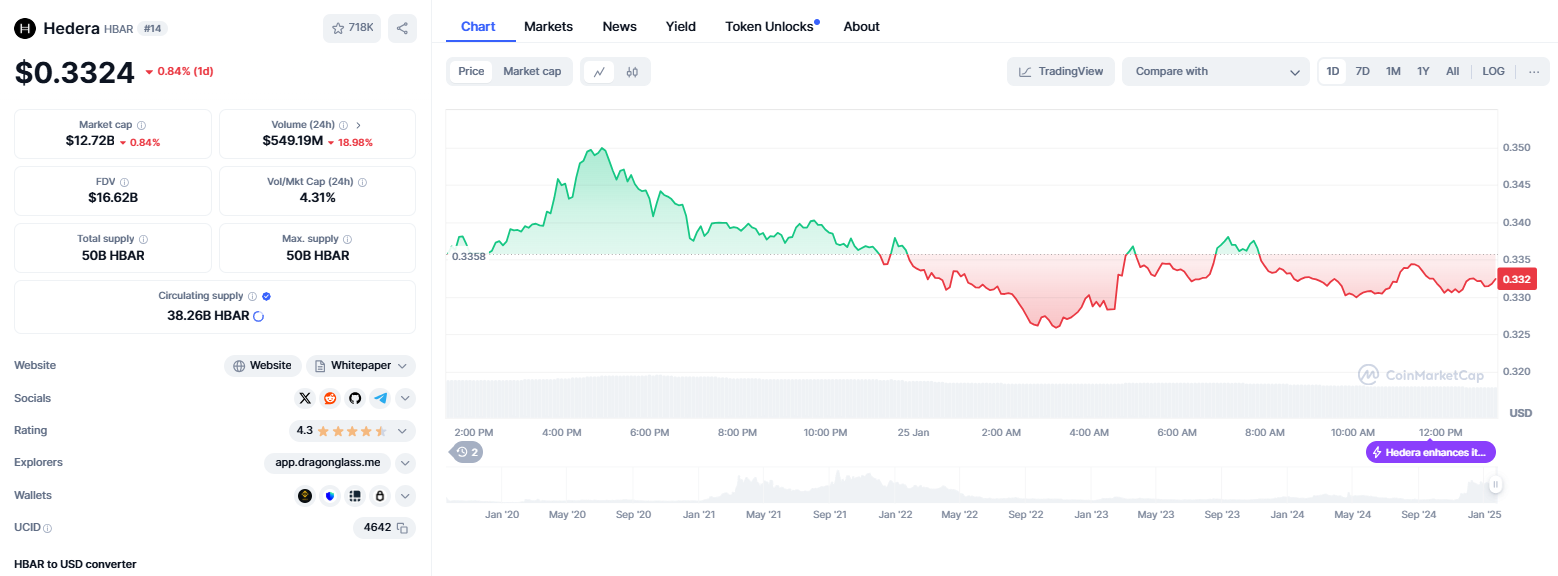
Task: Open the Compare with dropdown
Action: point(1215,71)
